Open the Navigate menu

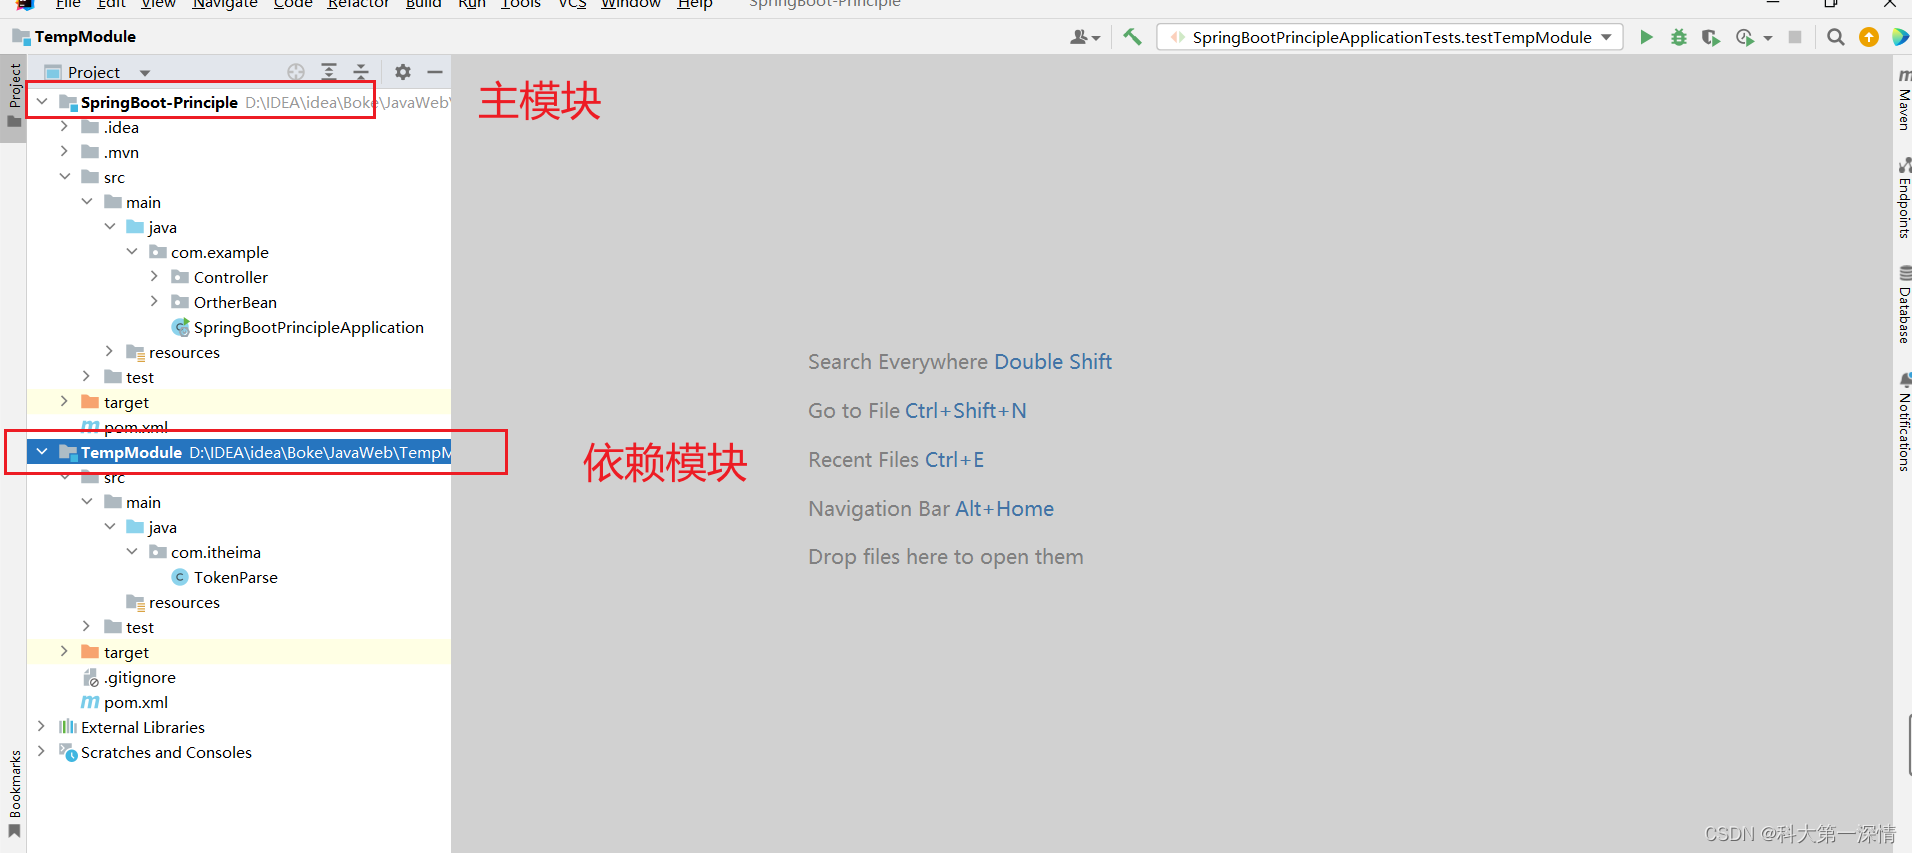point(224,4)
